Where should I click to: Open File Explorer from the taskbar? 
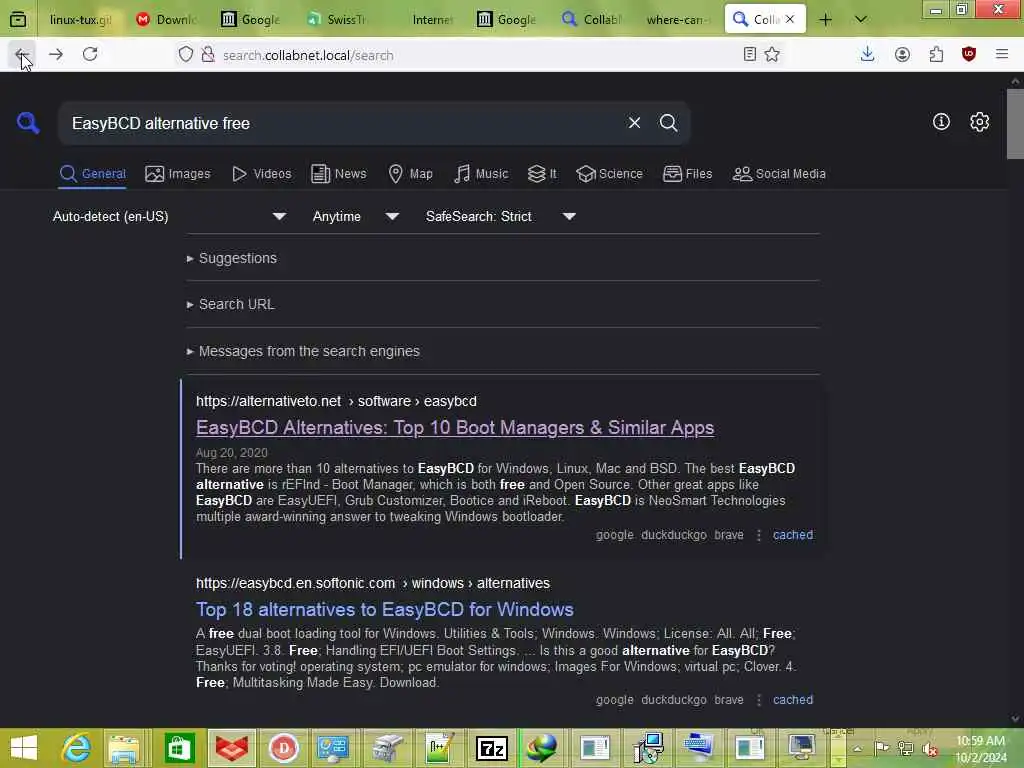click(124, 748)
